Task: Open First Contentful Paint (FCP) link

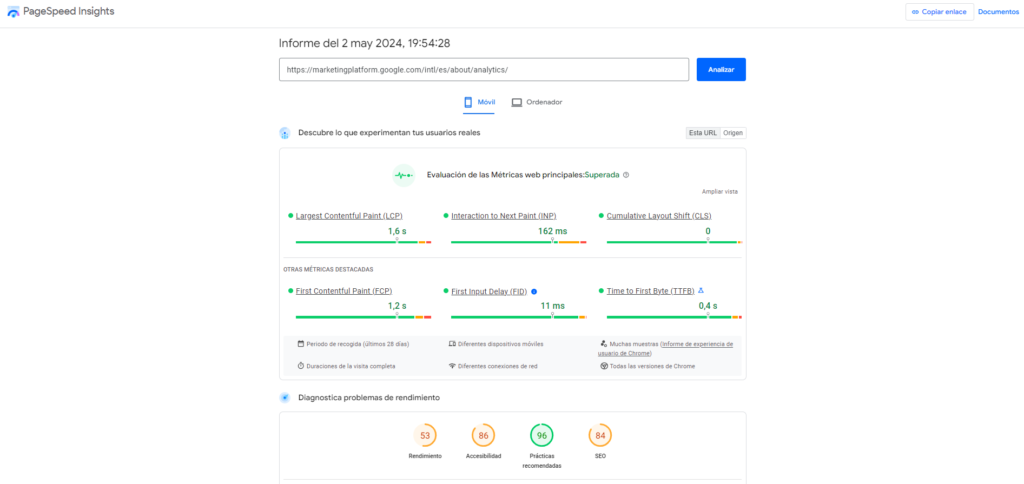Action: click(344, 291)
